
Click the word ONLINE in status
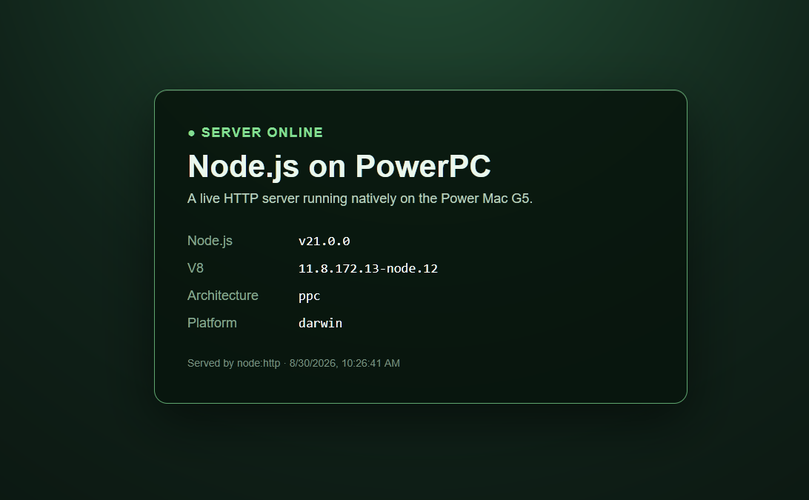[295, 133]
